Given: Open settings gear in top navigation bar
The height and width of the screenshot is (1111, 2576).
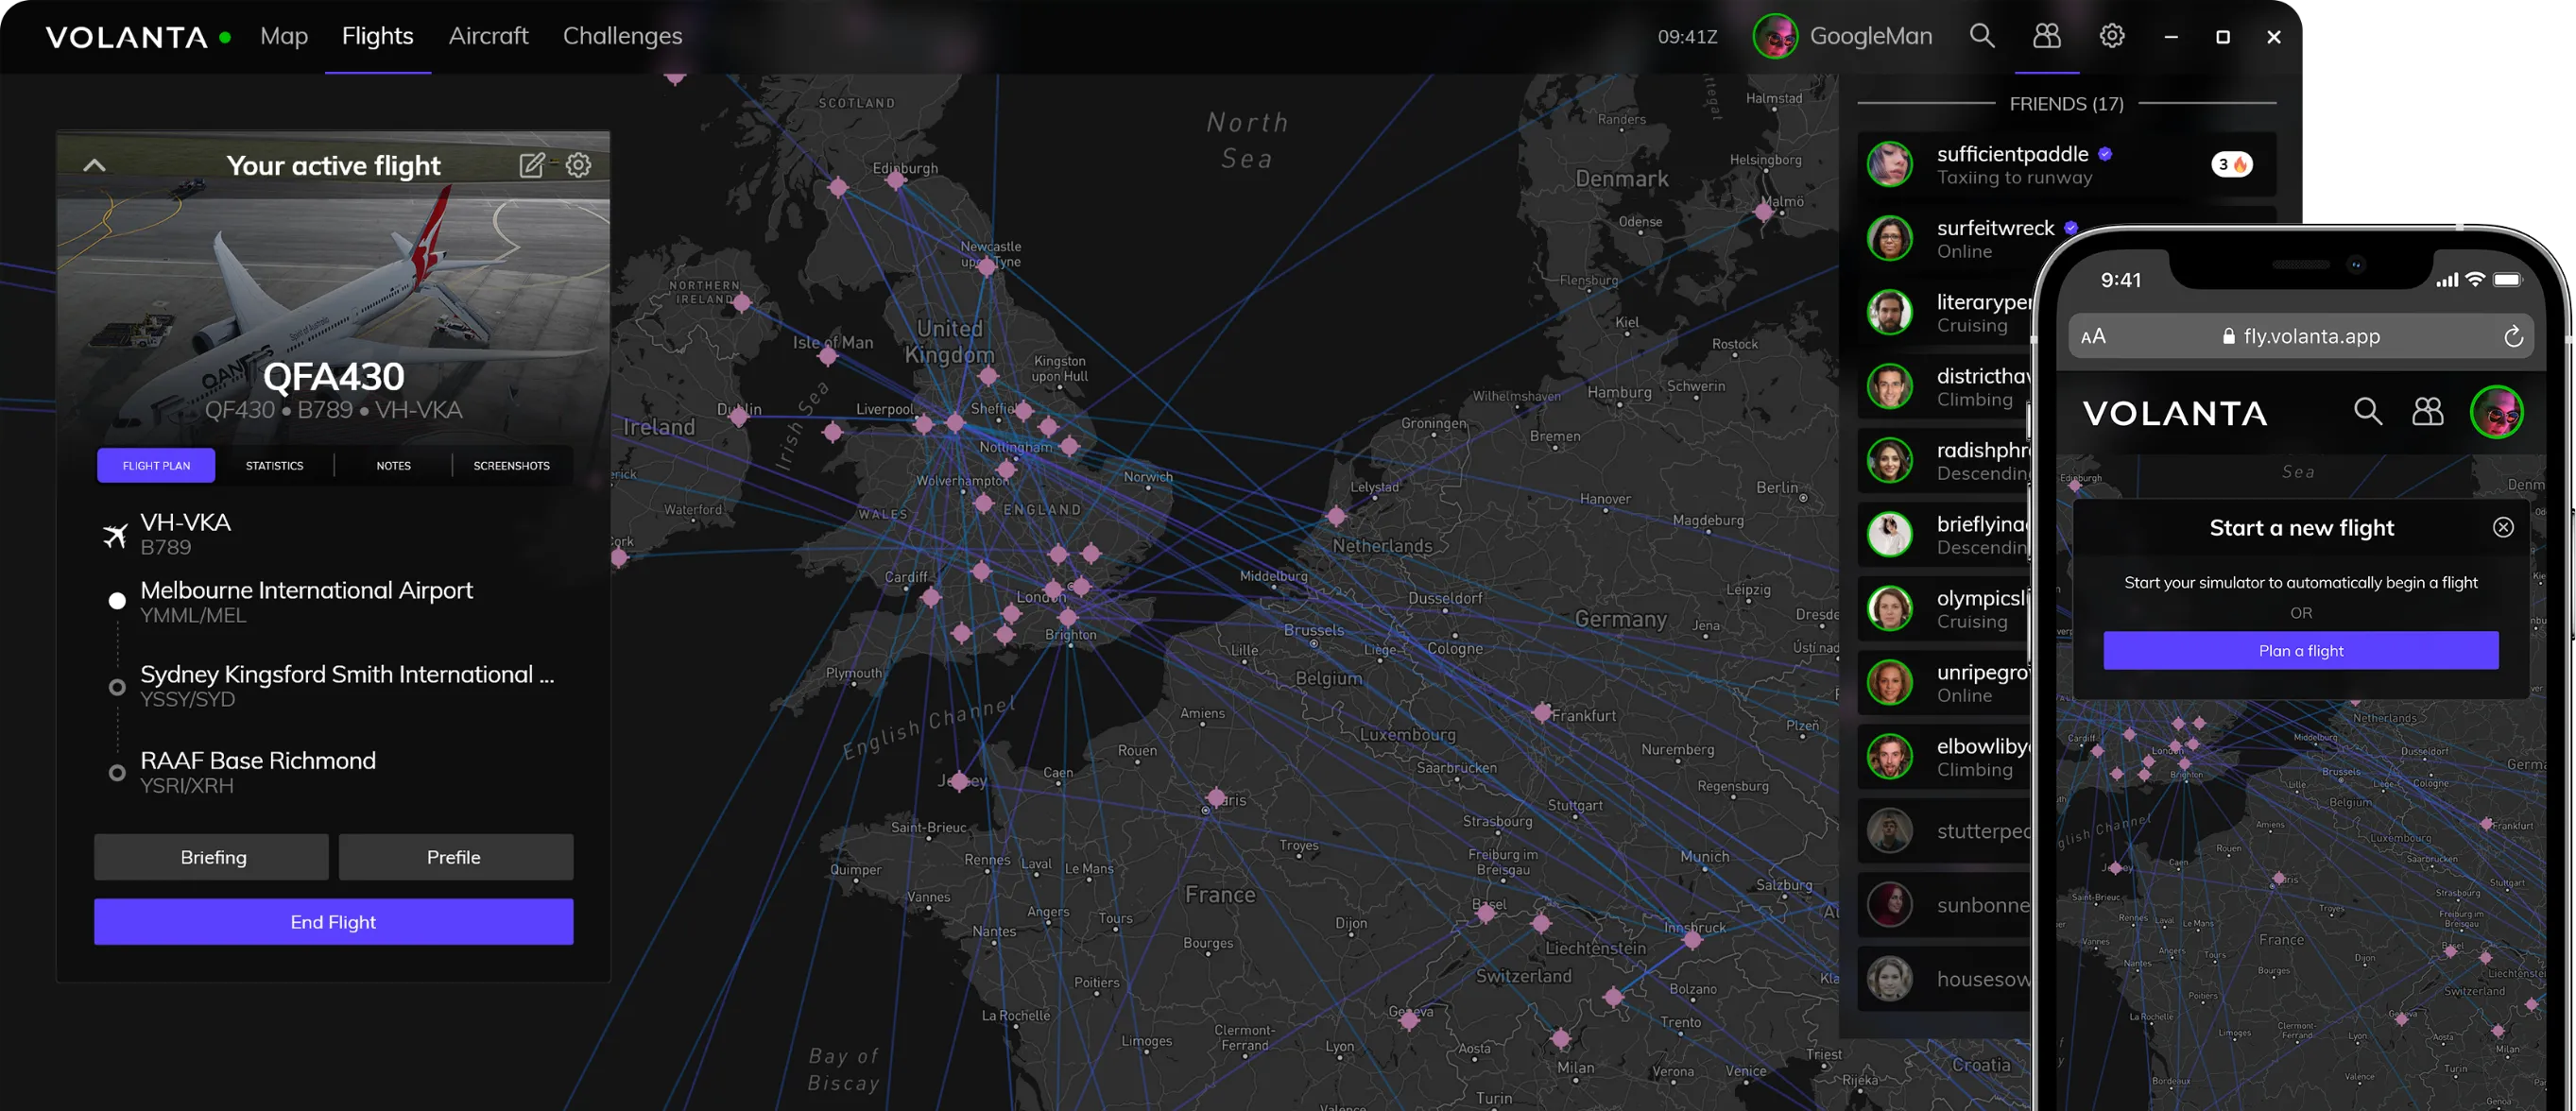Looking at the screenshot, I should (x=2111, y=36).
